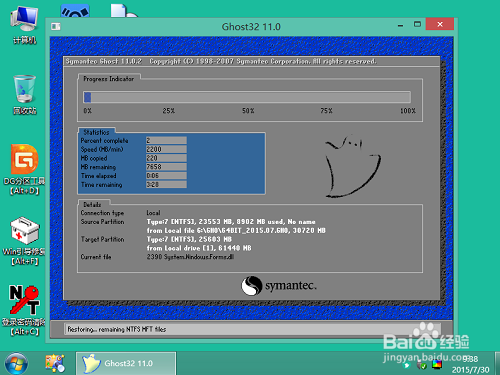Click the Start orb on the taskbar
This screenshot has width=500, height=375.
click(x=15, y=363)
